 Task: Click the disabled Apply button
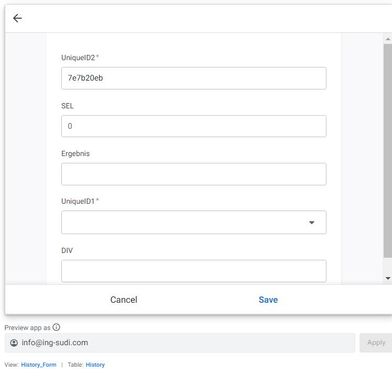(376, 343)
